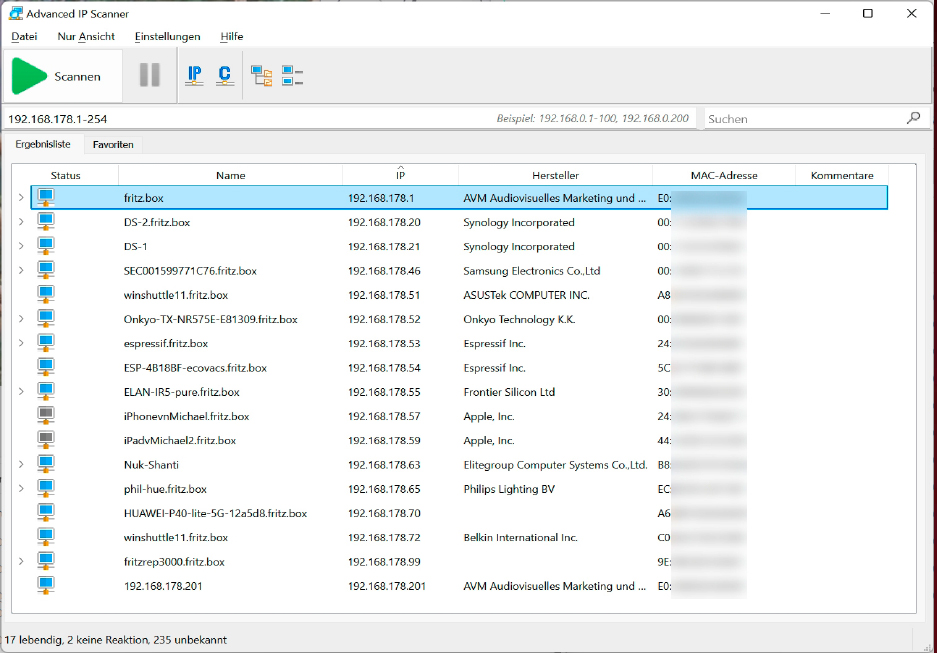
Task: Expand the ELAN-IR5-pure.fritz.box row
Action: click(x=21, y=392)
